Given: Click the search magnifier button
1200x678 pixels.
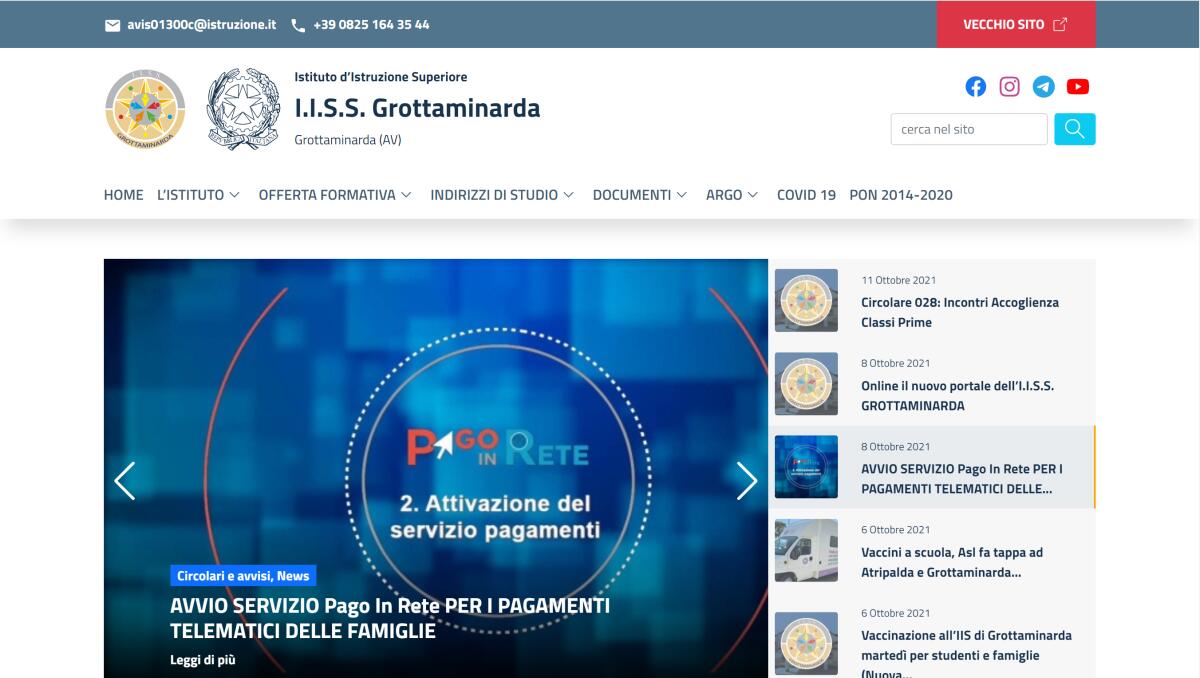Looking at the screenshot, I should coord(1075,129).
